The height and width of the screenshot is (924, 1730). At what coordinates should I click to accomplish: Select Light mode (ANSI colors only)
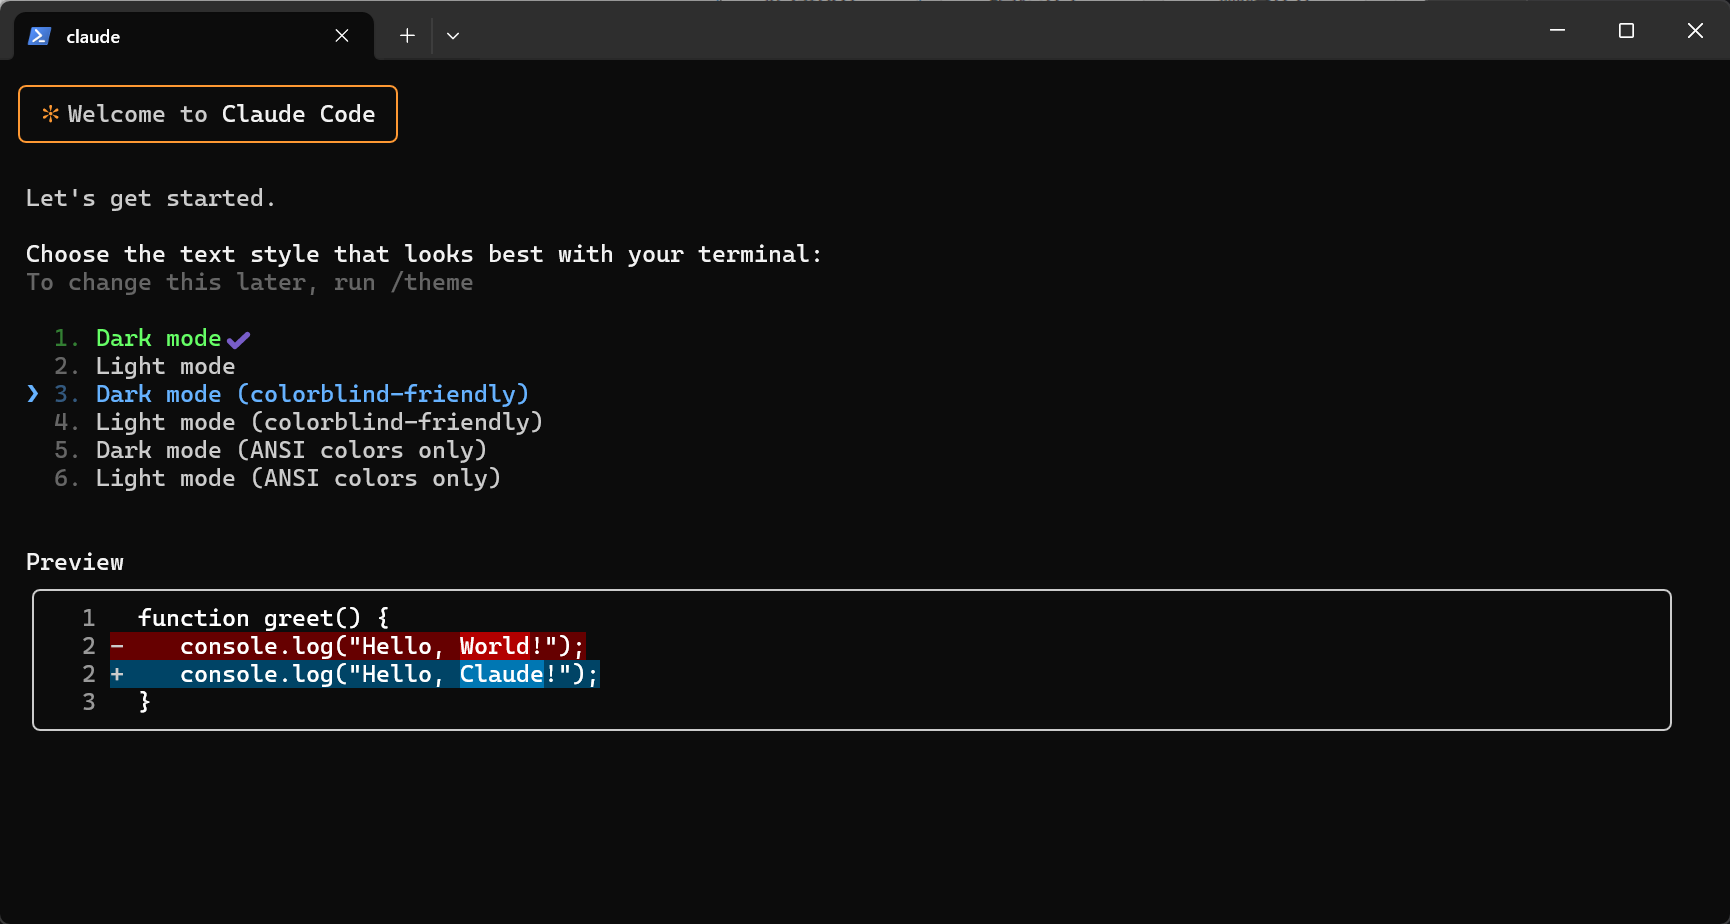(298, 478)
